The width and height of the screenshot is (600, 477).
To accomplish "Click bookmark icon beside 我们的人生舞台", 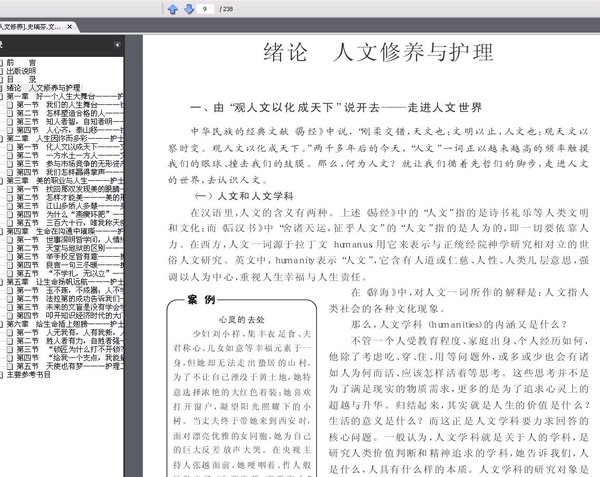I will coord(10,105).
